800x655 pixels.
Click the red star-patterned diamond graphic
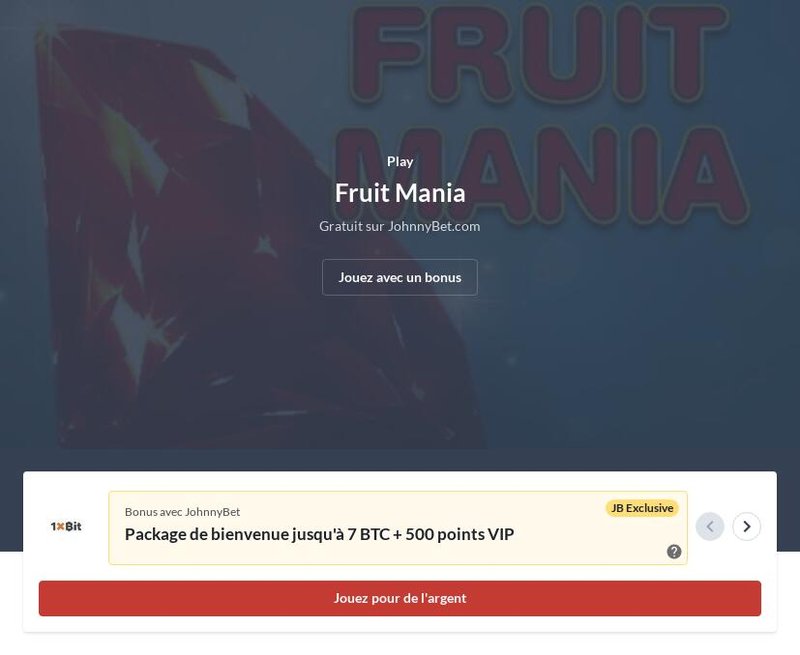point(200,250)
